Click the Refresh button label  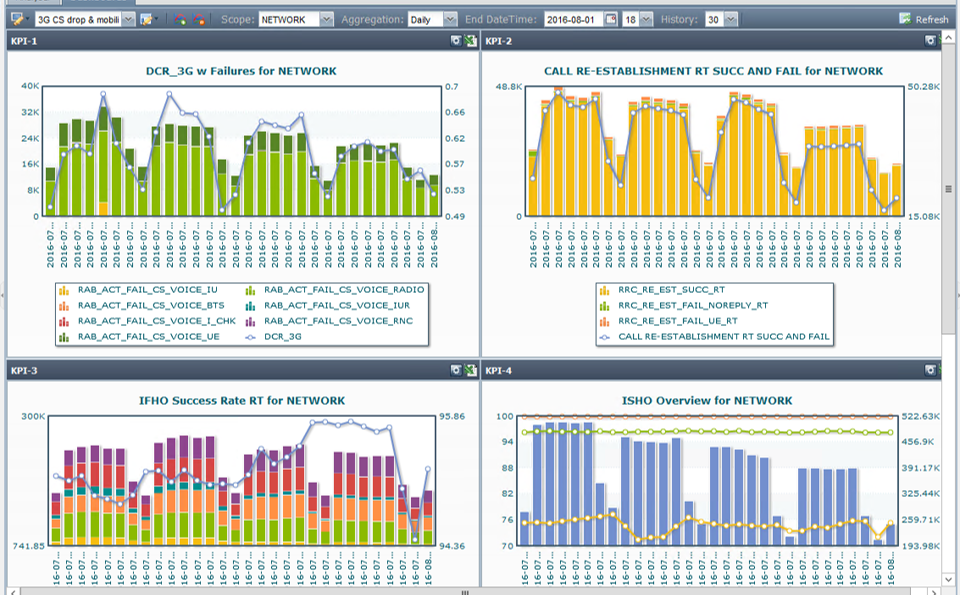point(932,19)
